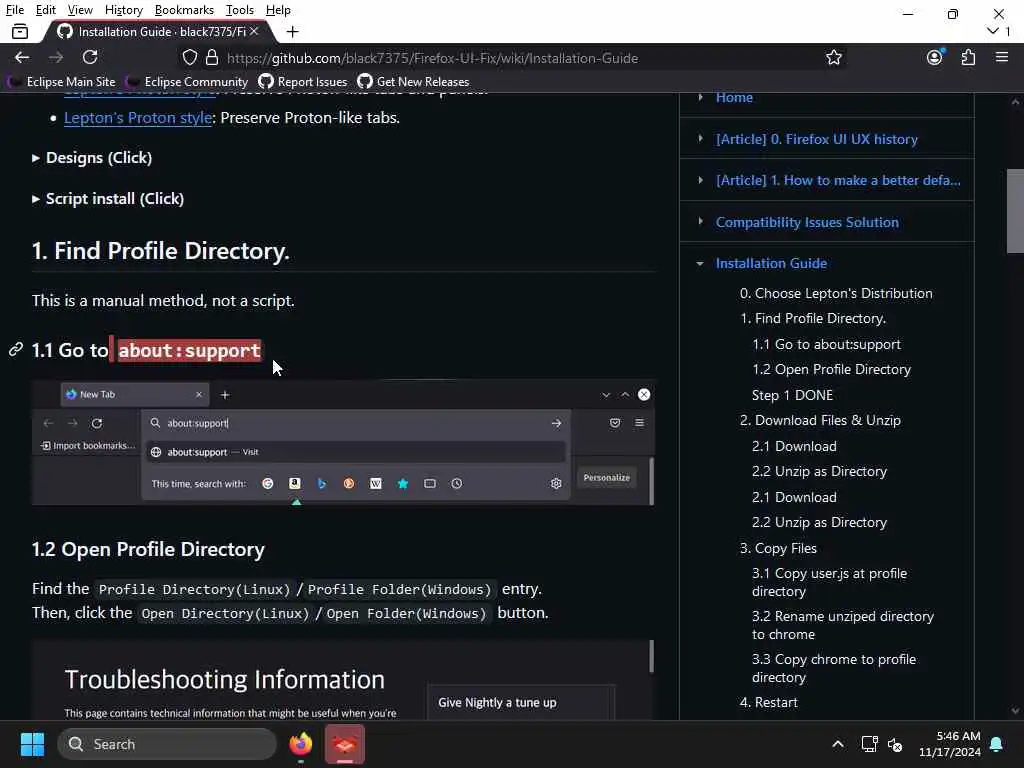Image resolution: width=1024 pixels, height=768 pixels.
Task: Jump to '0. Choose Lepton's Distribution' section
Action: 836,293
